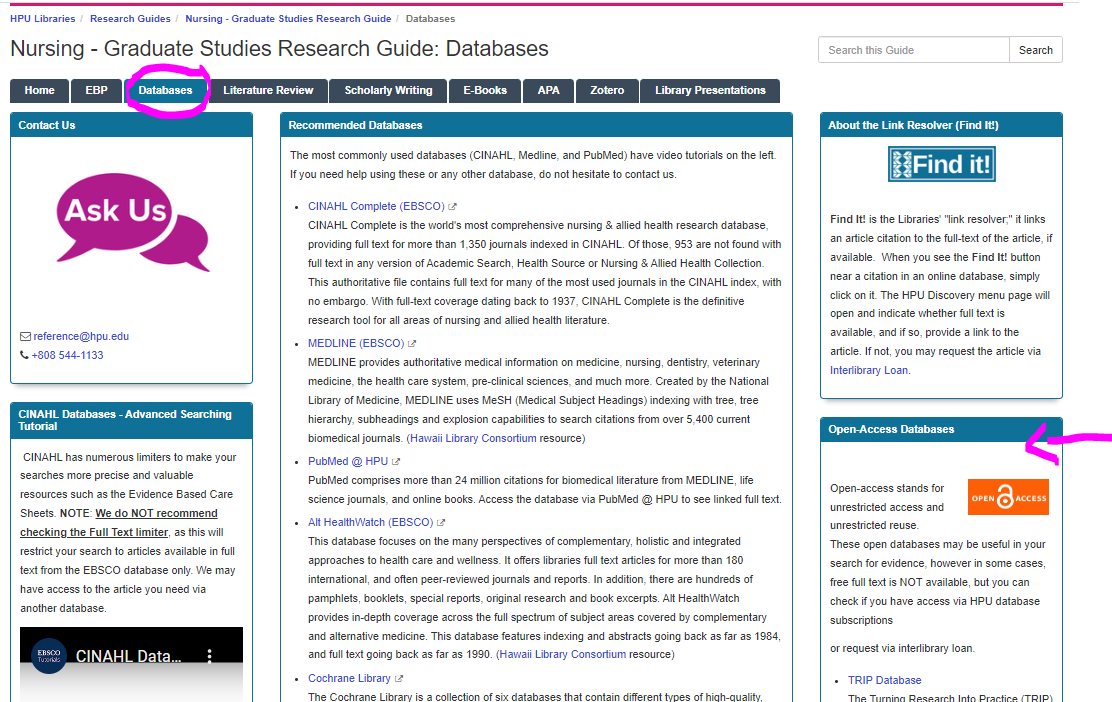This screenshot has height=702, width=1112.
Task: Click external link icon after Alt HealthWatch
Action: (440, 523)
